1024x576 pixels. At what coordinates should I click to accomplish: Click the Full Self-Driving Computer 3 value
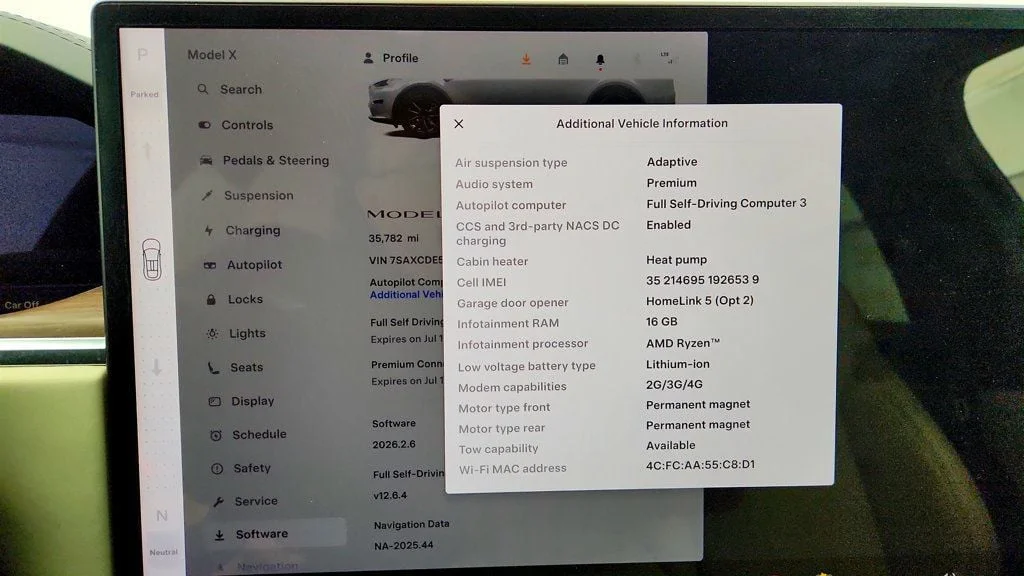726,203
